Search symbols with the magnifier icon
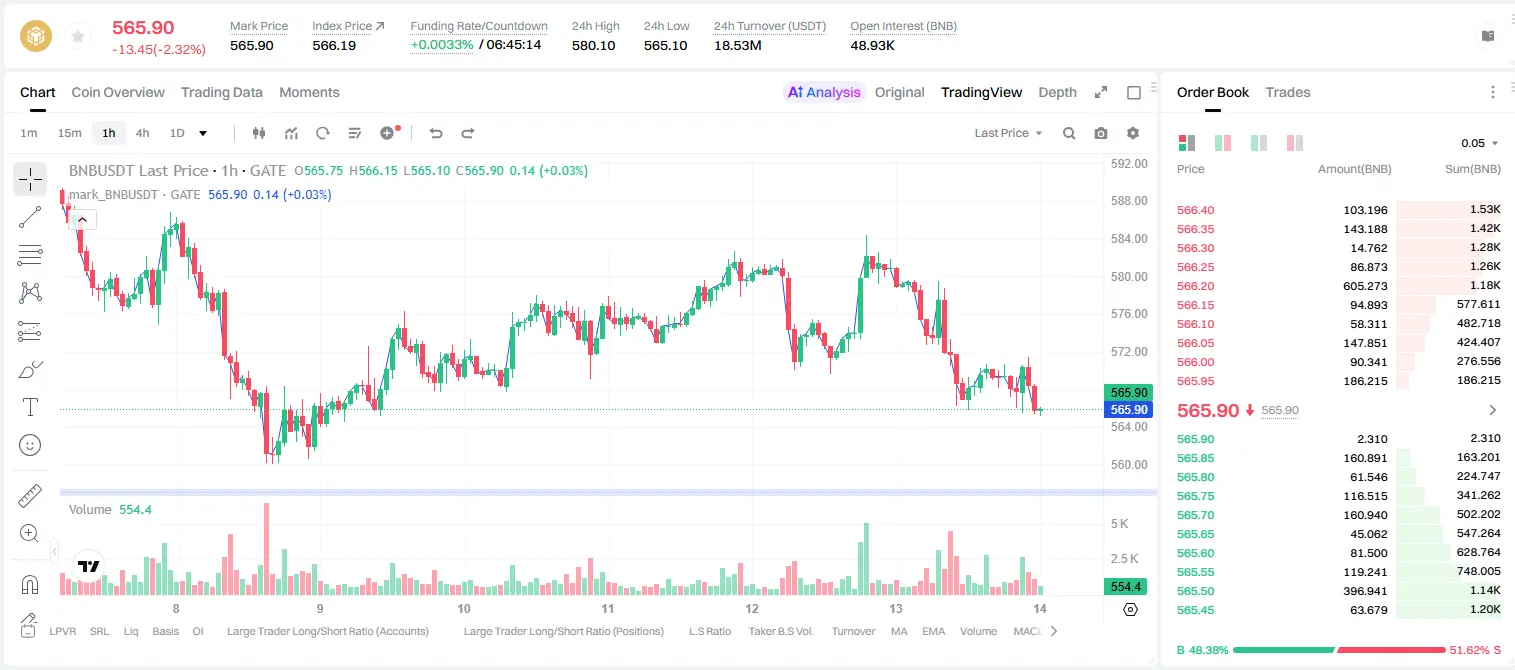The height and width of the screenshot is (670, 1515). 1069,133
